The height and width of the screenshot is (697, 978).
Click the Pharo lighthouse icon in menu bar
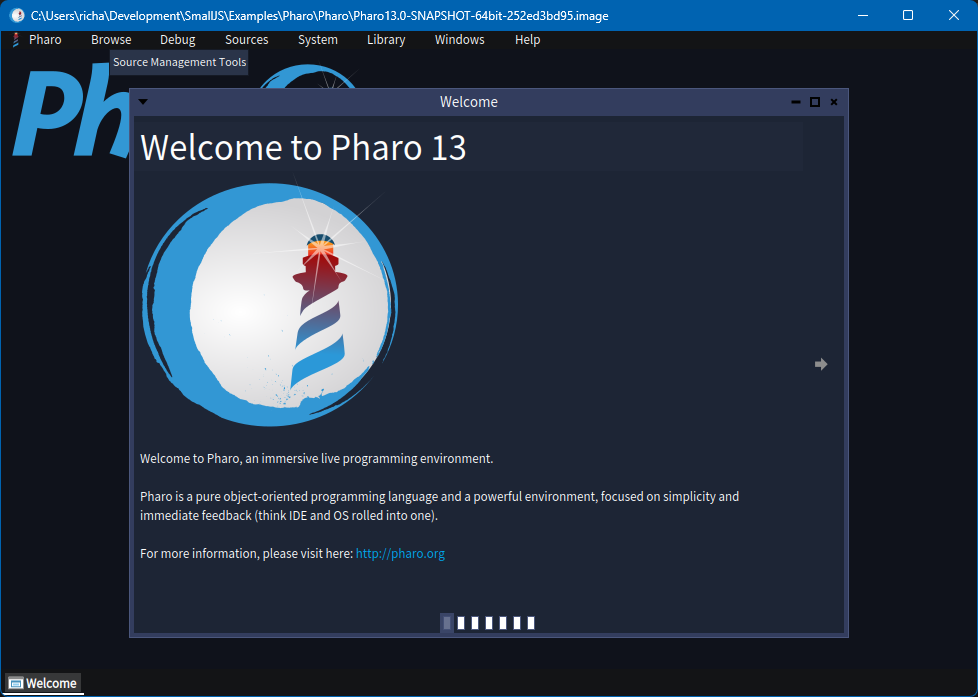click(x=16, y=40)
